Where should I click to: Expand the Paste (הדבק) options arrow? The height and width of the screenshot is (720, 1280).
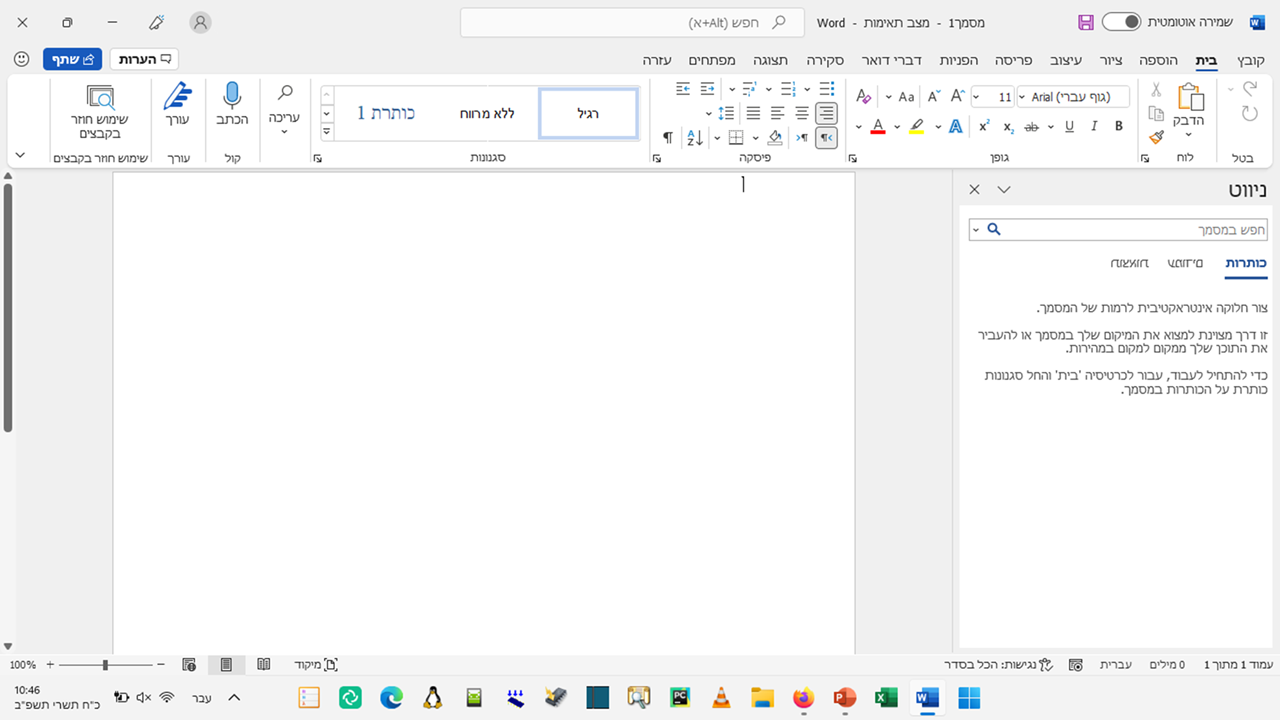click(1189, 134)
